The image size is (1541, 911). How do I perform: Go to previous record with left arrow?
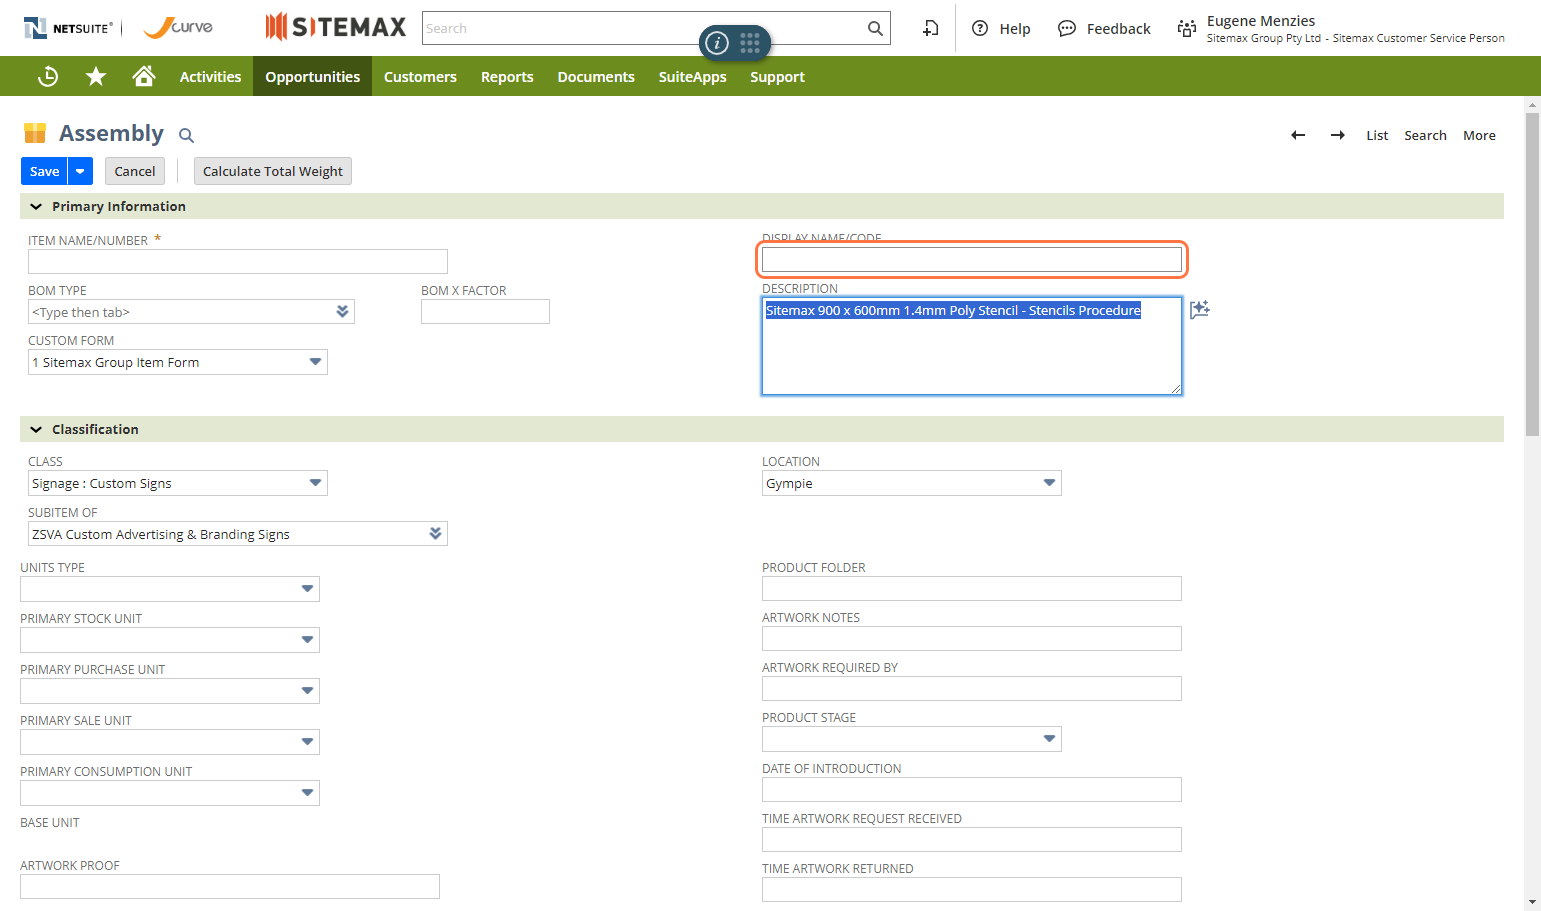click(x=1298, y=135)
